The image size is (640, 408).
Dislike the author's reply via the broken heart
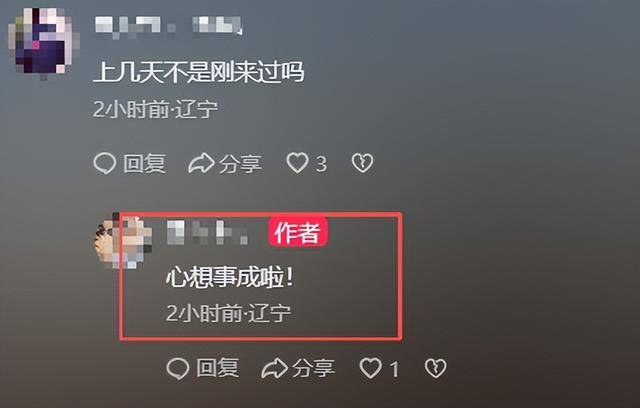tap(436, 368)
